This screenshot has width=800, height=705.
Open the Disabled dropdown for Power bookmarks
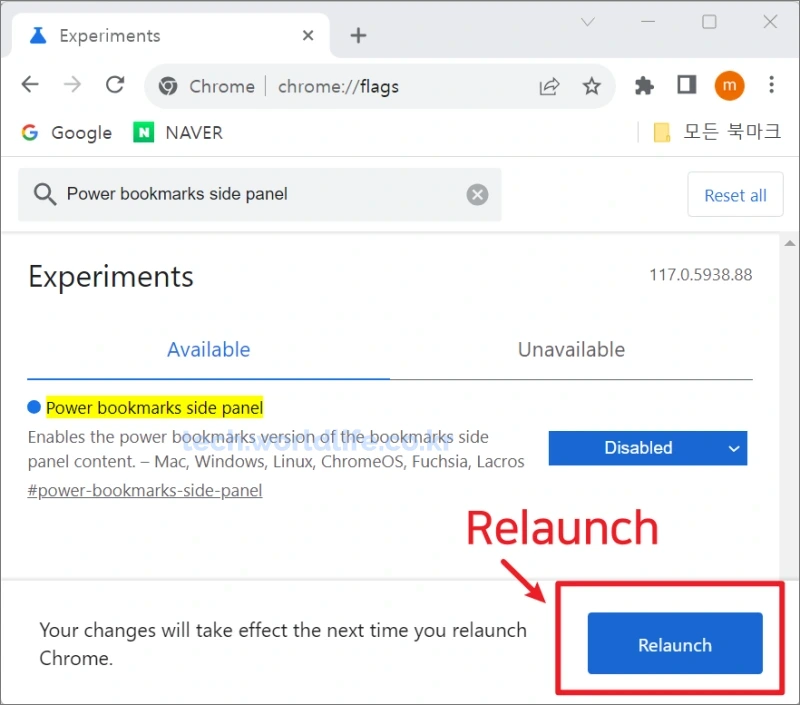pyautogui.click(x=647, y=448)
